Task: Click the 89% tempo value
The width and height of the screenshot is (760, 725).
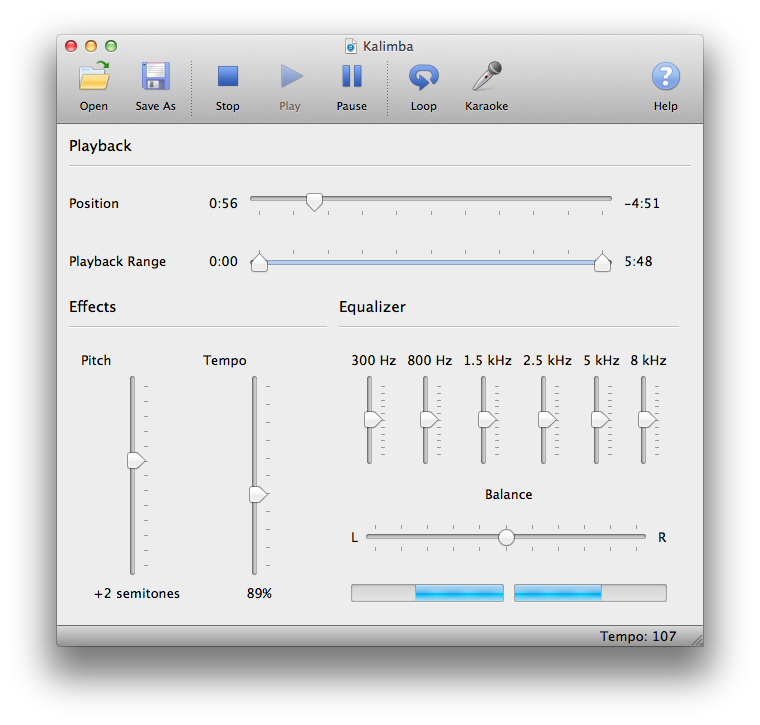Action: 259,594
